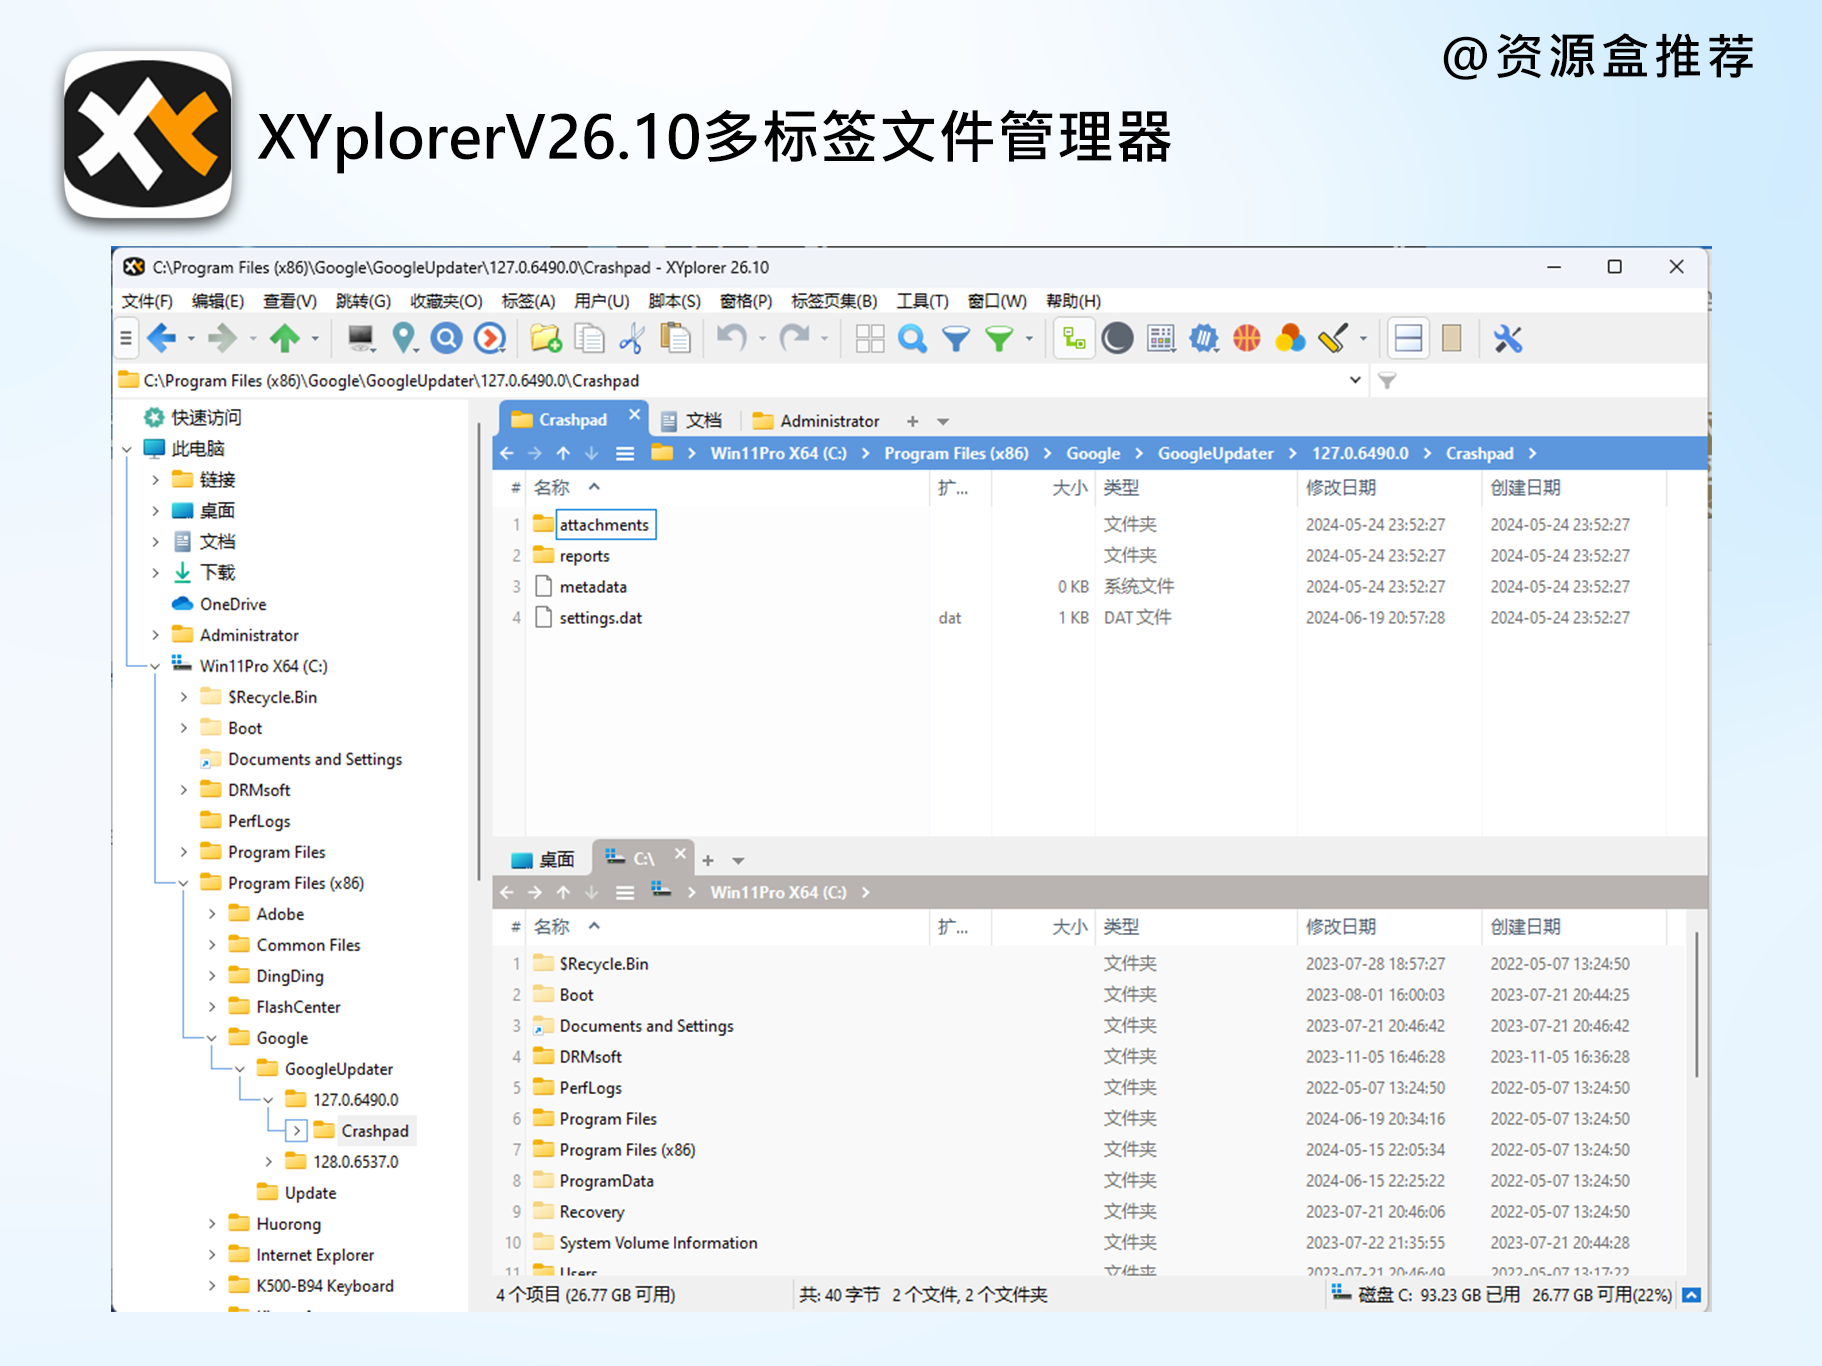This screenshot has width=1822, height=1366.
Task: Click the blue Back arrow in toolbar
Action: pos(162,339)
